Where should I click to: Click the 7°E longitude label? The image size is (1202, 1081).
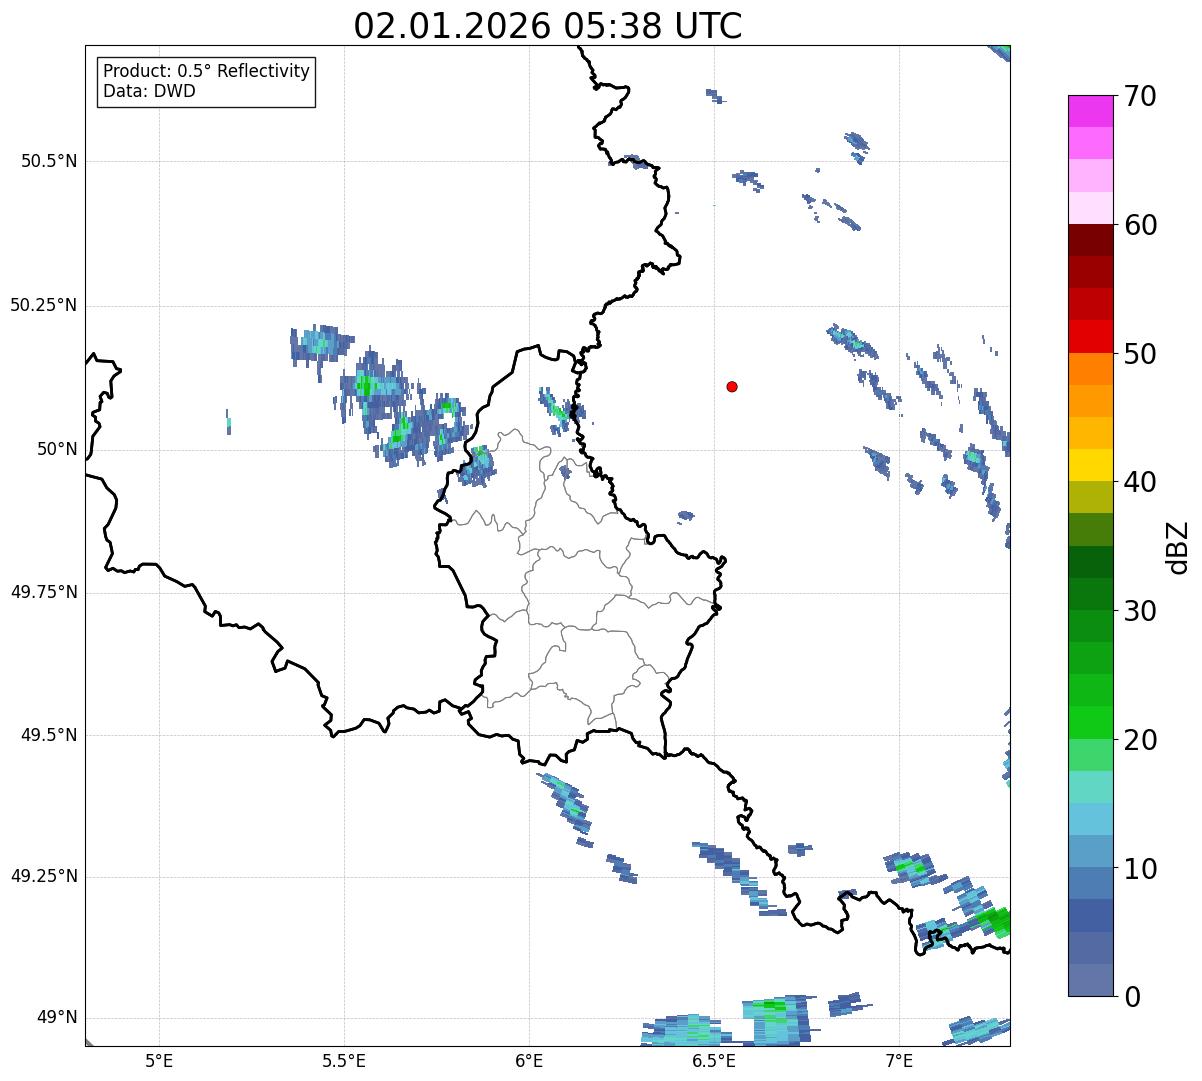click(x=899, y=1060)
